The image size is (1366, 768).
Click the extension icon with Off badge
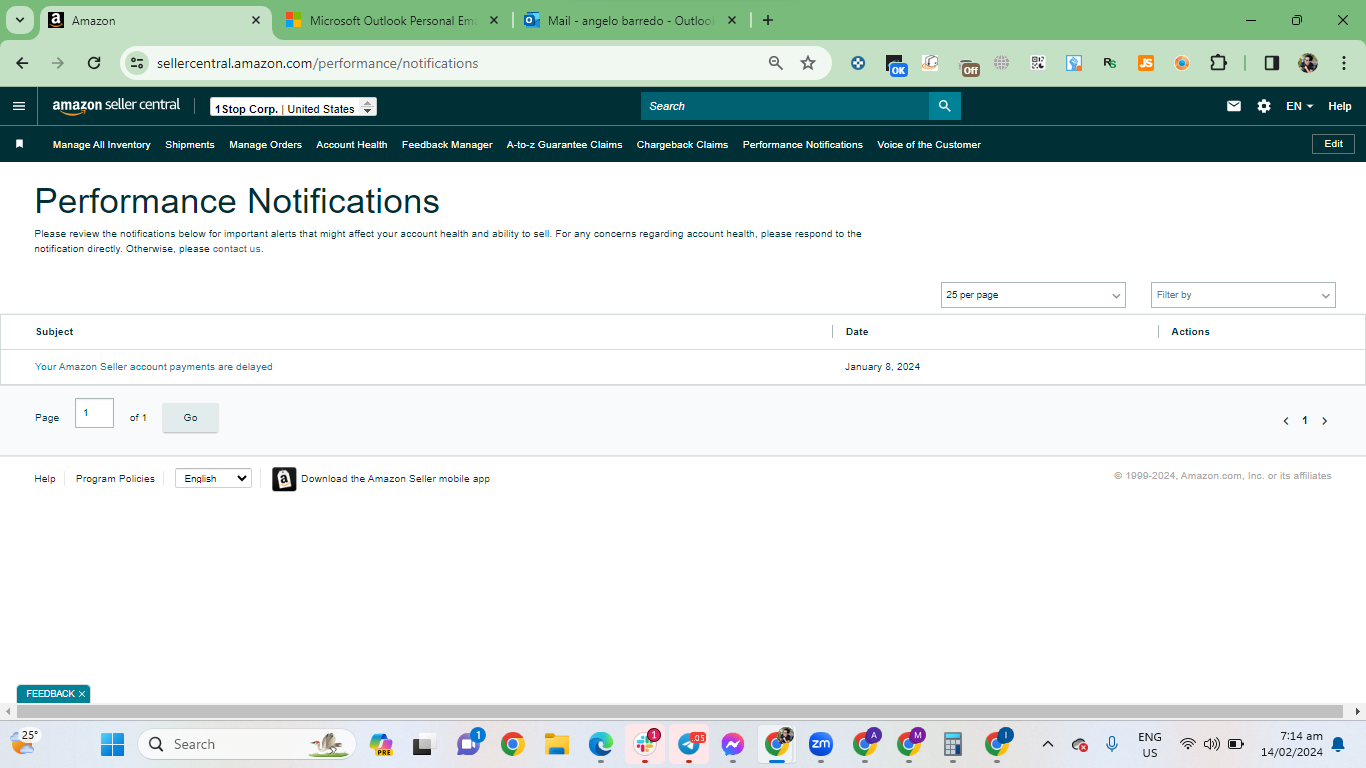968,65
